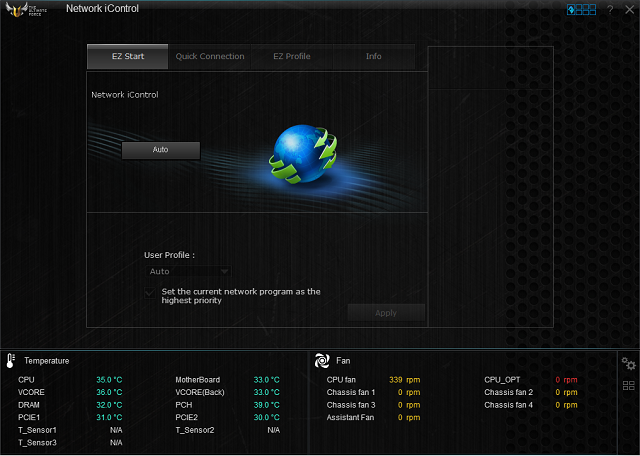This screenshot has width=640, height=456.
Task: Open the Info tab
Action: click(373, 57)
